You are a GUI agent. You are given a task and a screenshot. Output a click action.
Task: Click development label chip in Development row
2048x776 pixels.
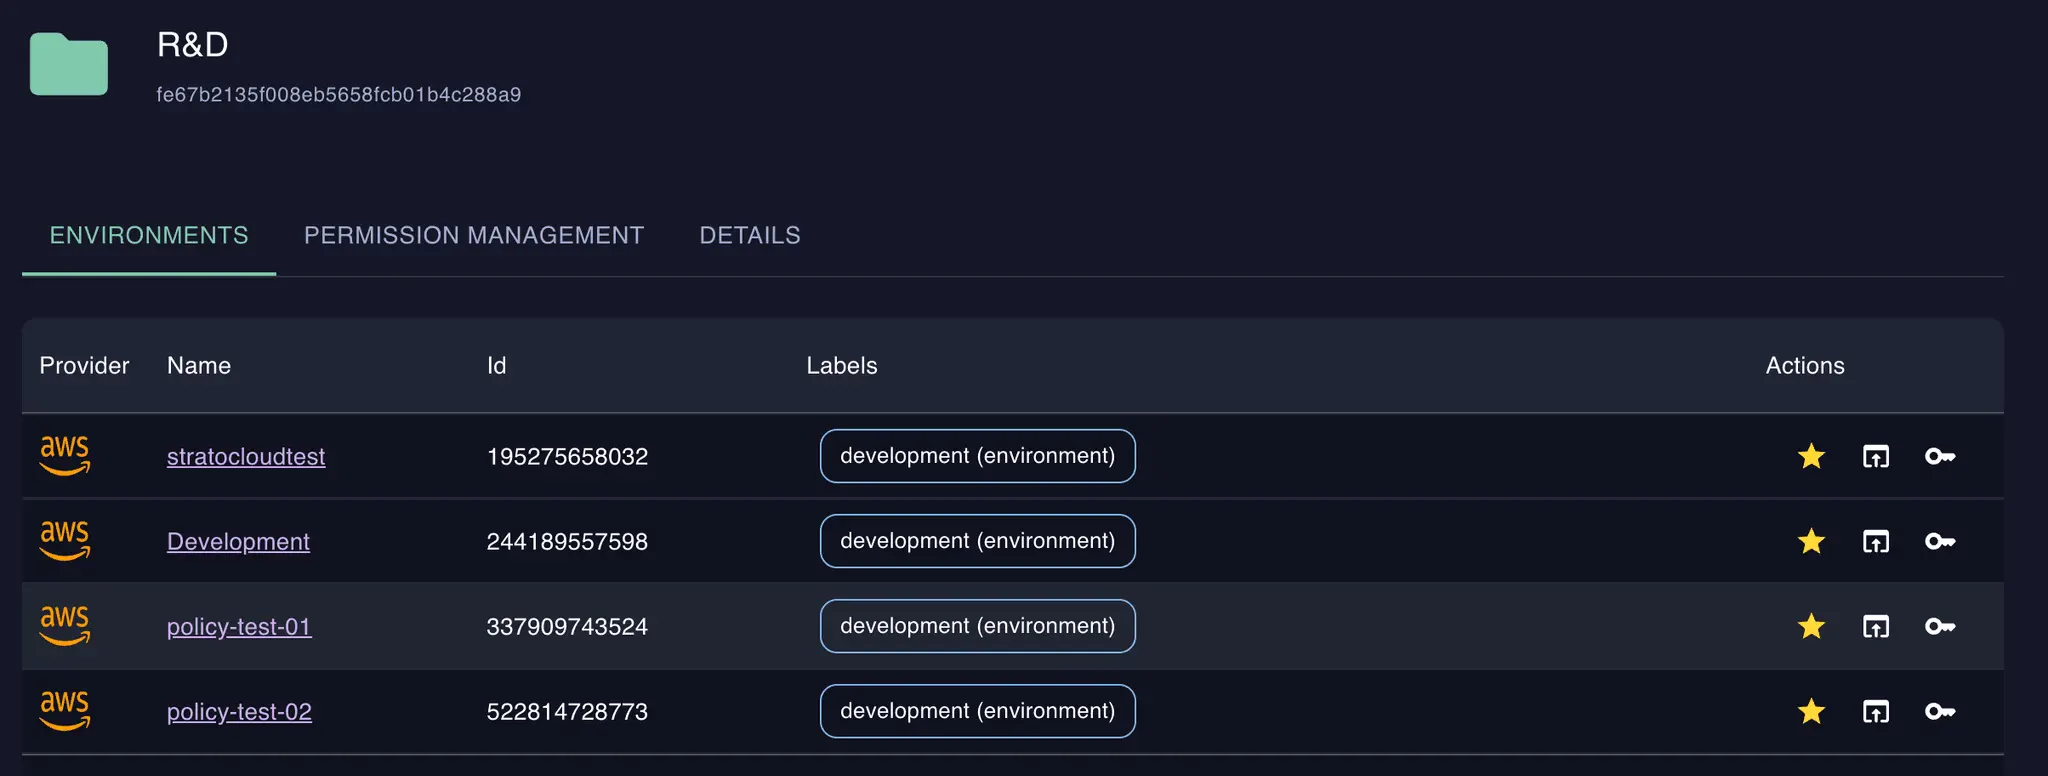[x=978, y=541]
